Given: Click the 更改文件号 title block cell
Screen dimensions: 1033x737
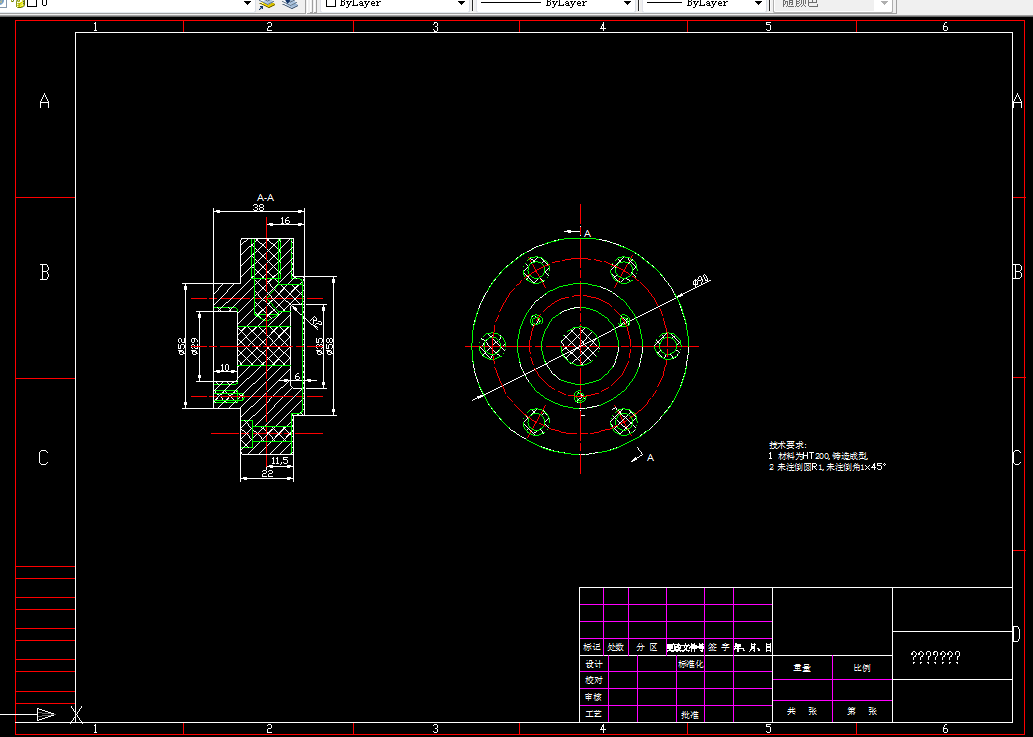Looking at the screenshot, I should (x=685, y=647).
